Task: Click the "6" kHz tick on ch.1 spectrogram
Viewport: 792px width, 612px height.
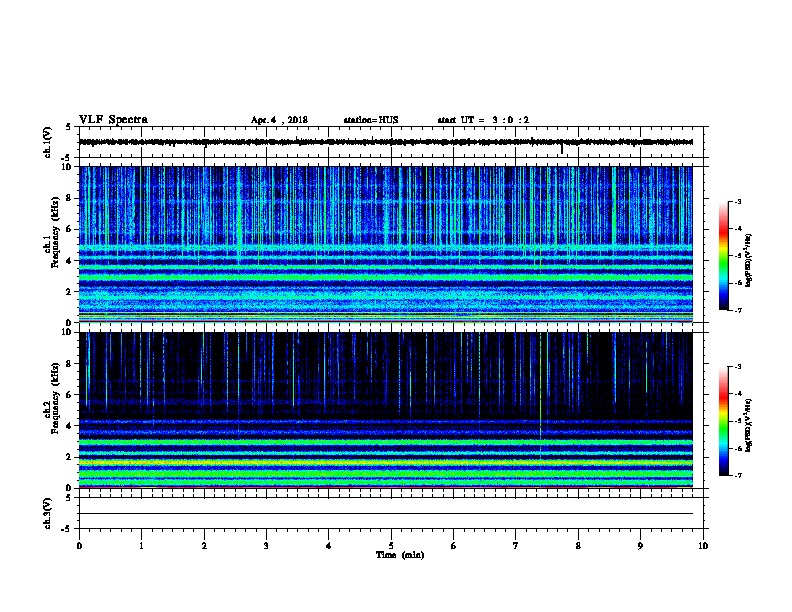Action: coord(70,229)
